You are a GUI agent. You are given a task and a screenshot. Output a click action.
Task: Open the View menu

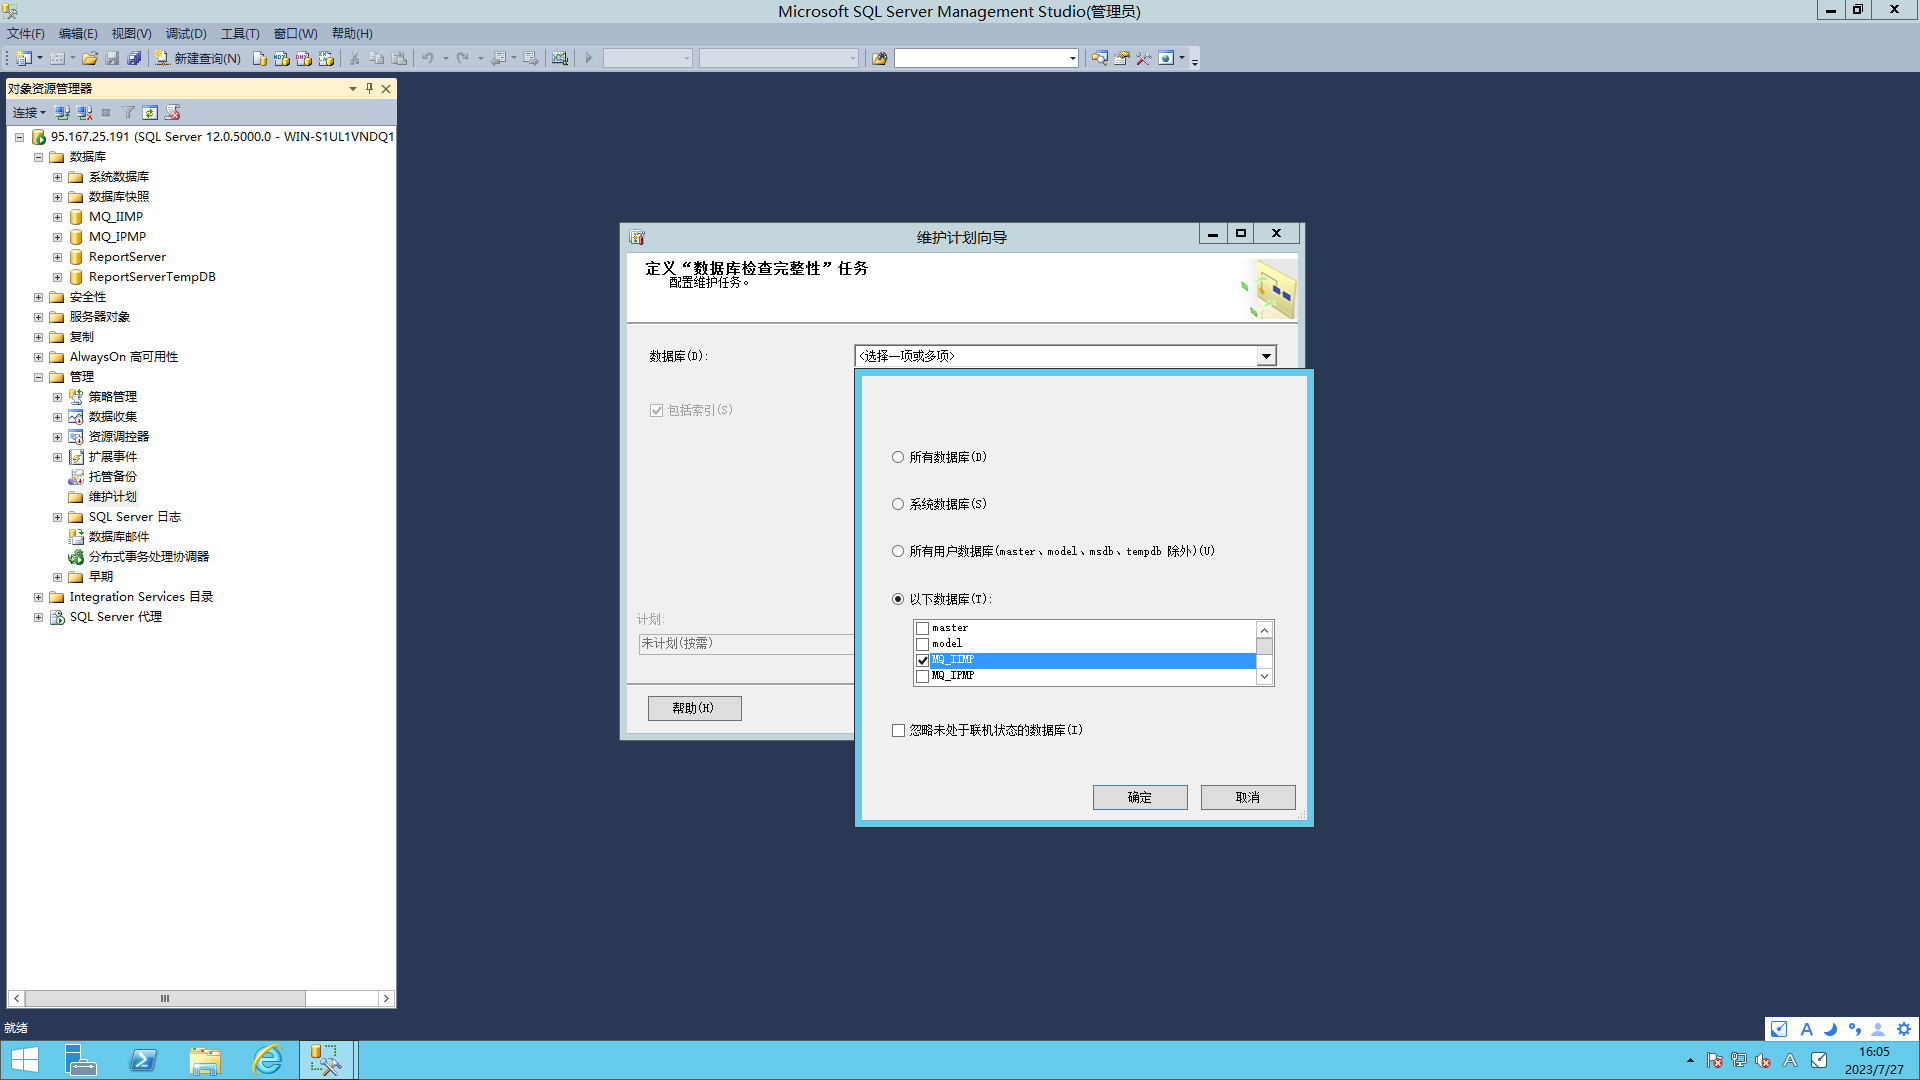click(131, 33)
